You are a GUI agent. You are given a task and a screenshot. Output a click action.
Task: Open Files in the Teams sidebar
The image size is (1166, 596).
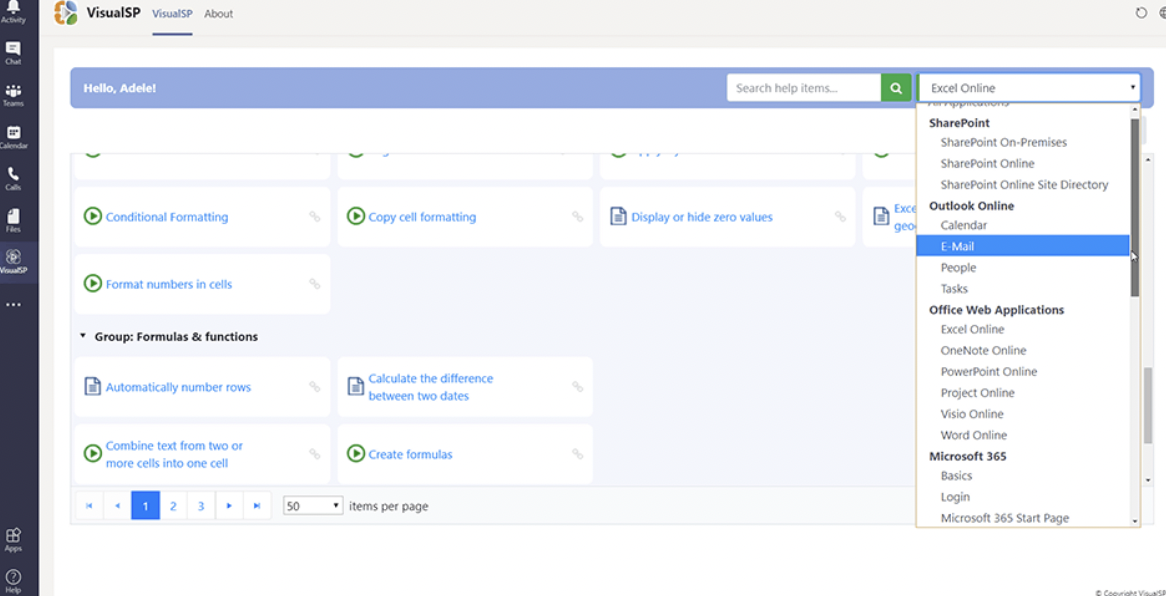point(13,220)
